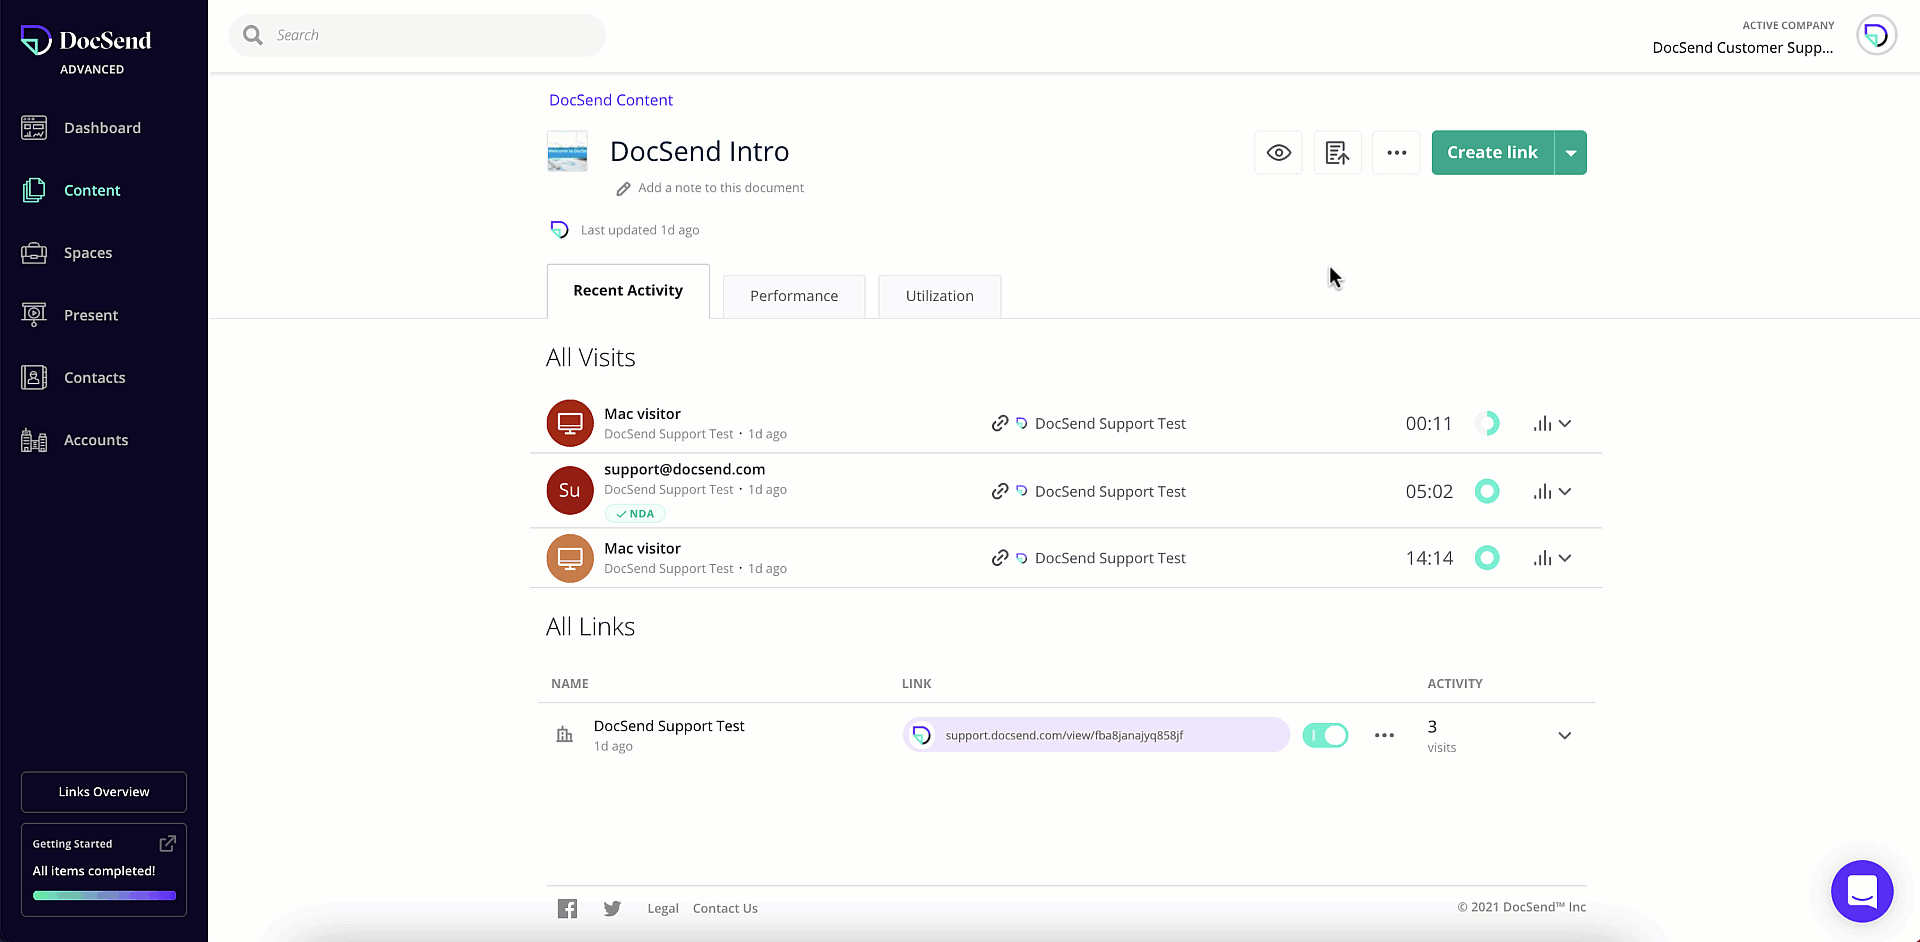Open the Facebook page icon

pos(567,908)
